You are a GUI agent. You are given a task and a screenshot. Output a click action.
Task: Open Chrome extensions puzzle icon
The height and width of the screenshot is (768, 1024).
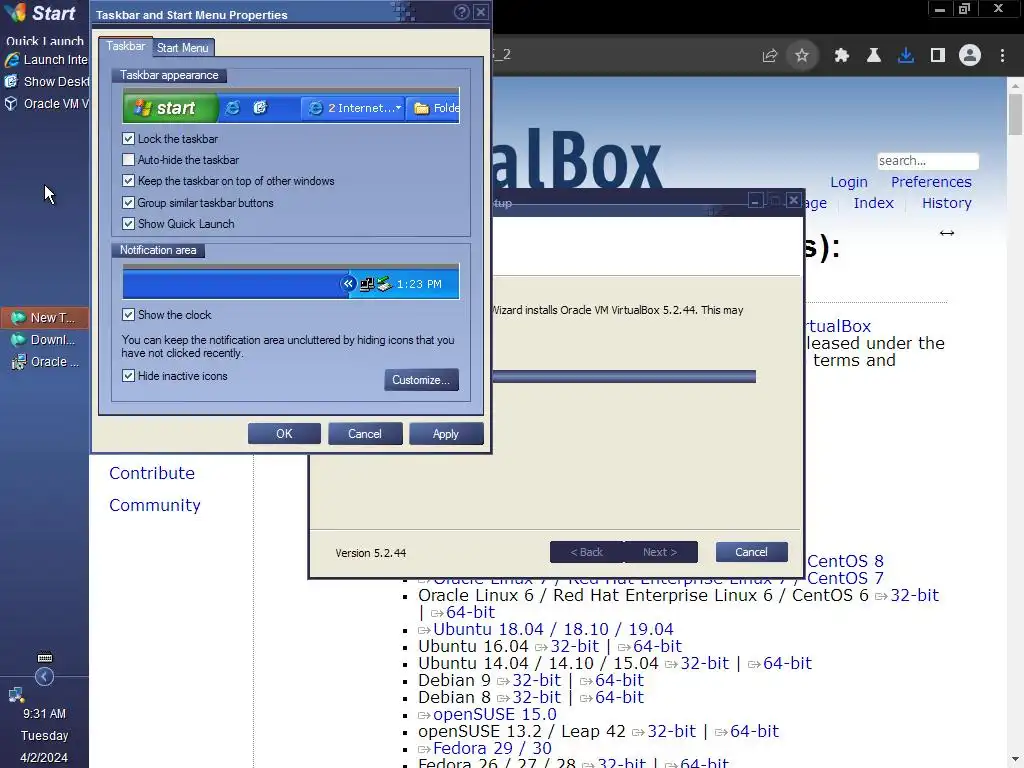click(842, 56)
